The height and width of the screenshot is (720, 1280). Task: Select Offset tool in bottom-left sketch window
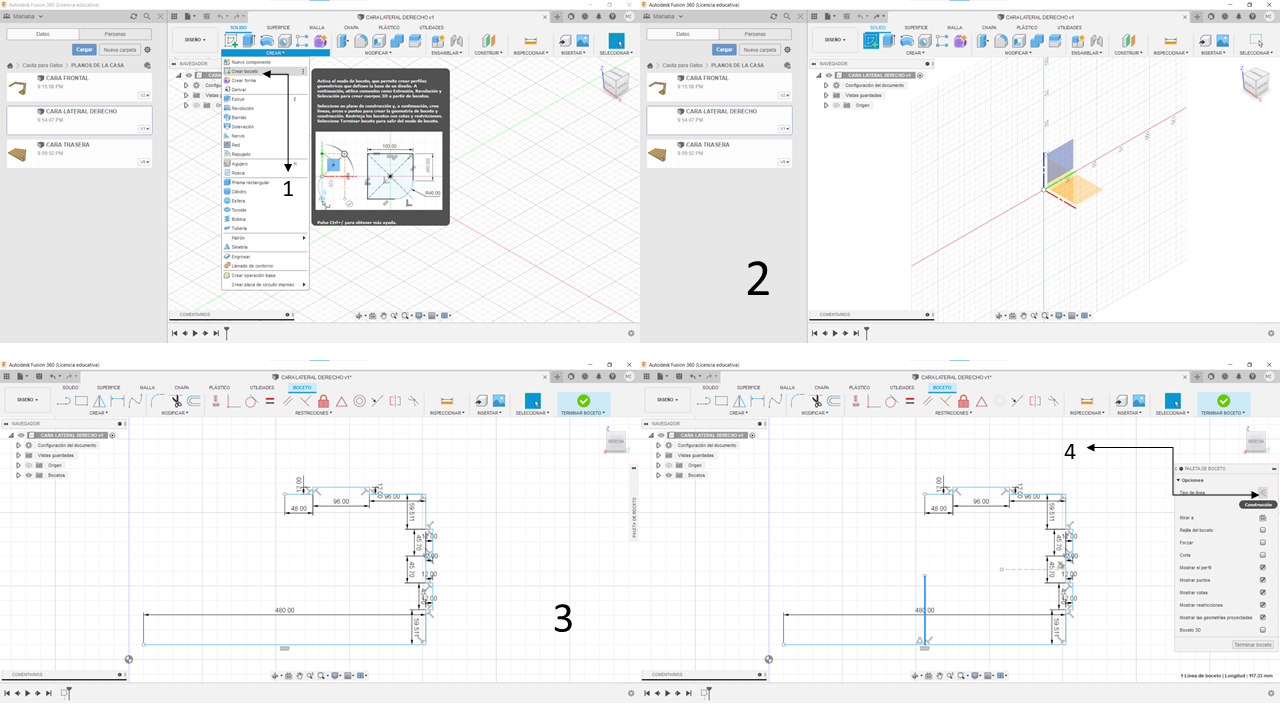pos(194,401)
